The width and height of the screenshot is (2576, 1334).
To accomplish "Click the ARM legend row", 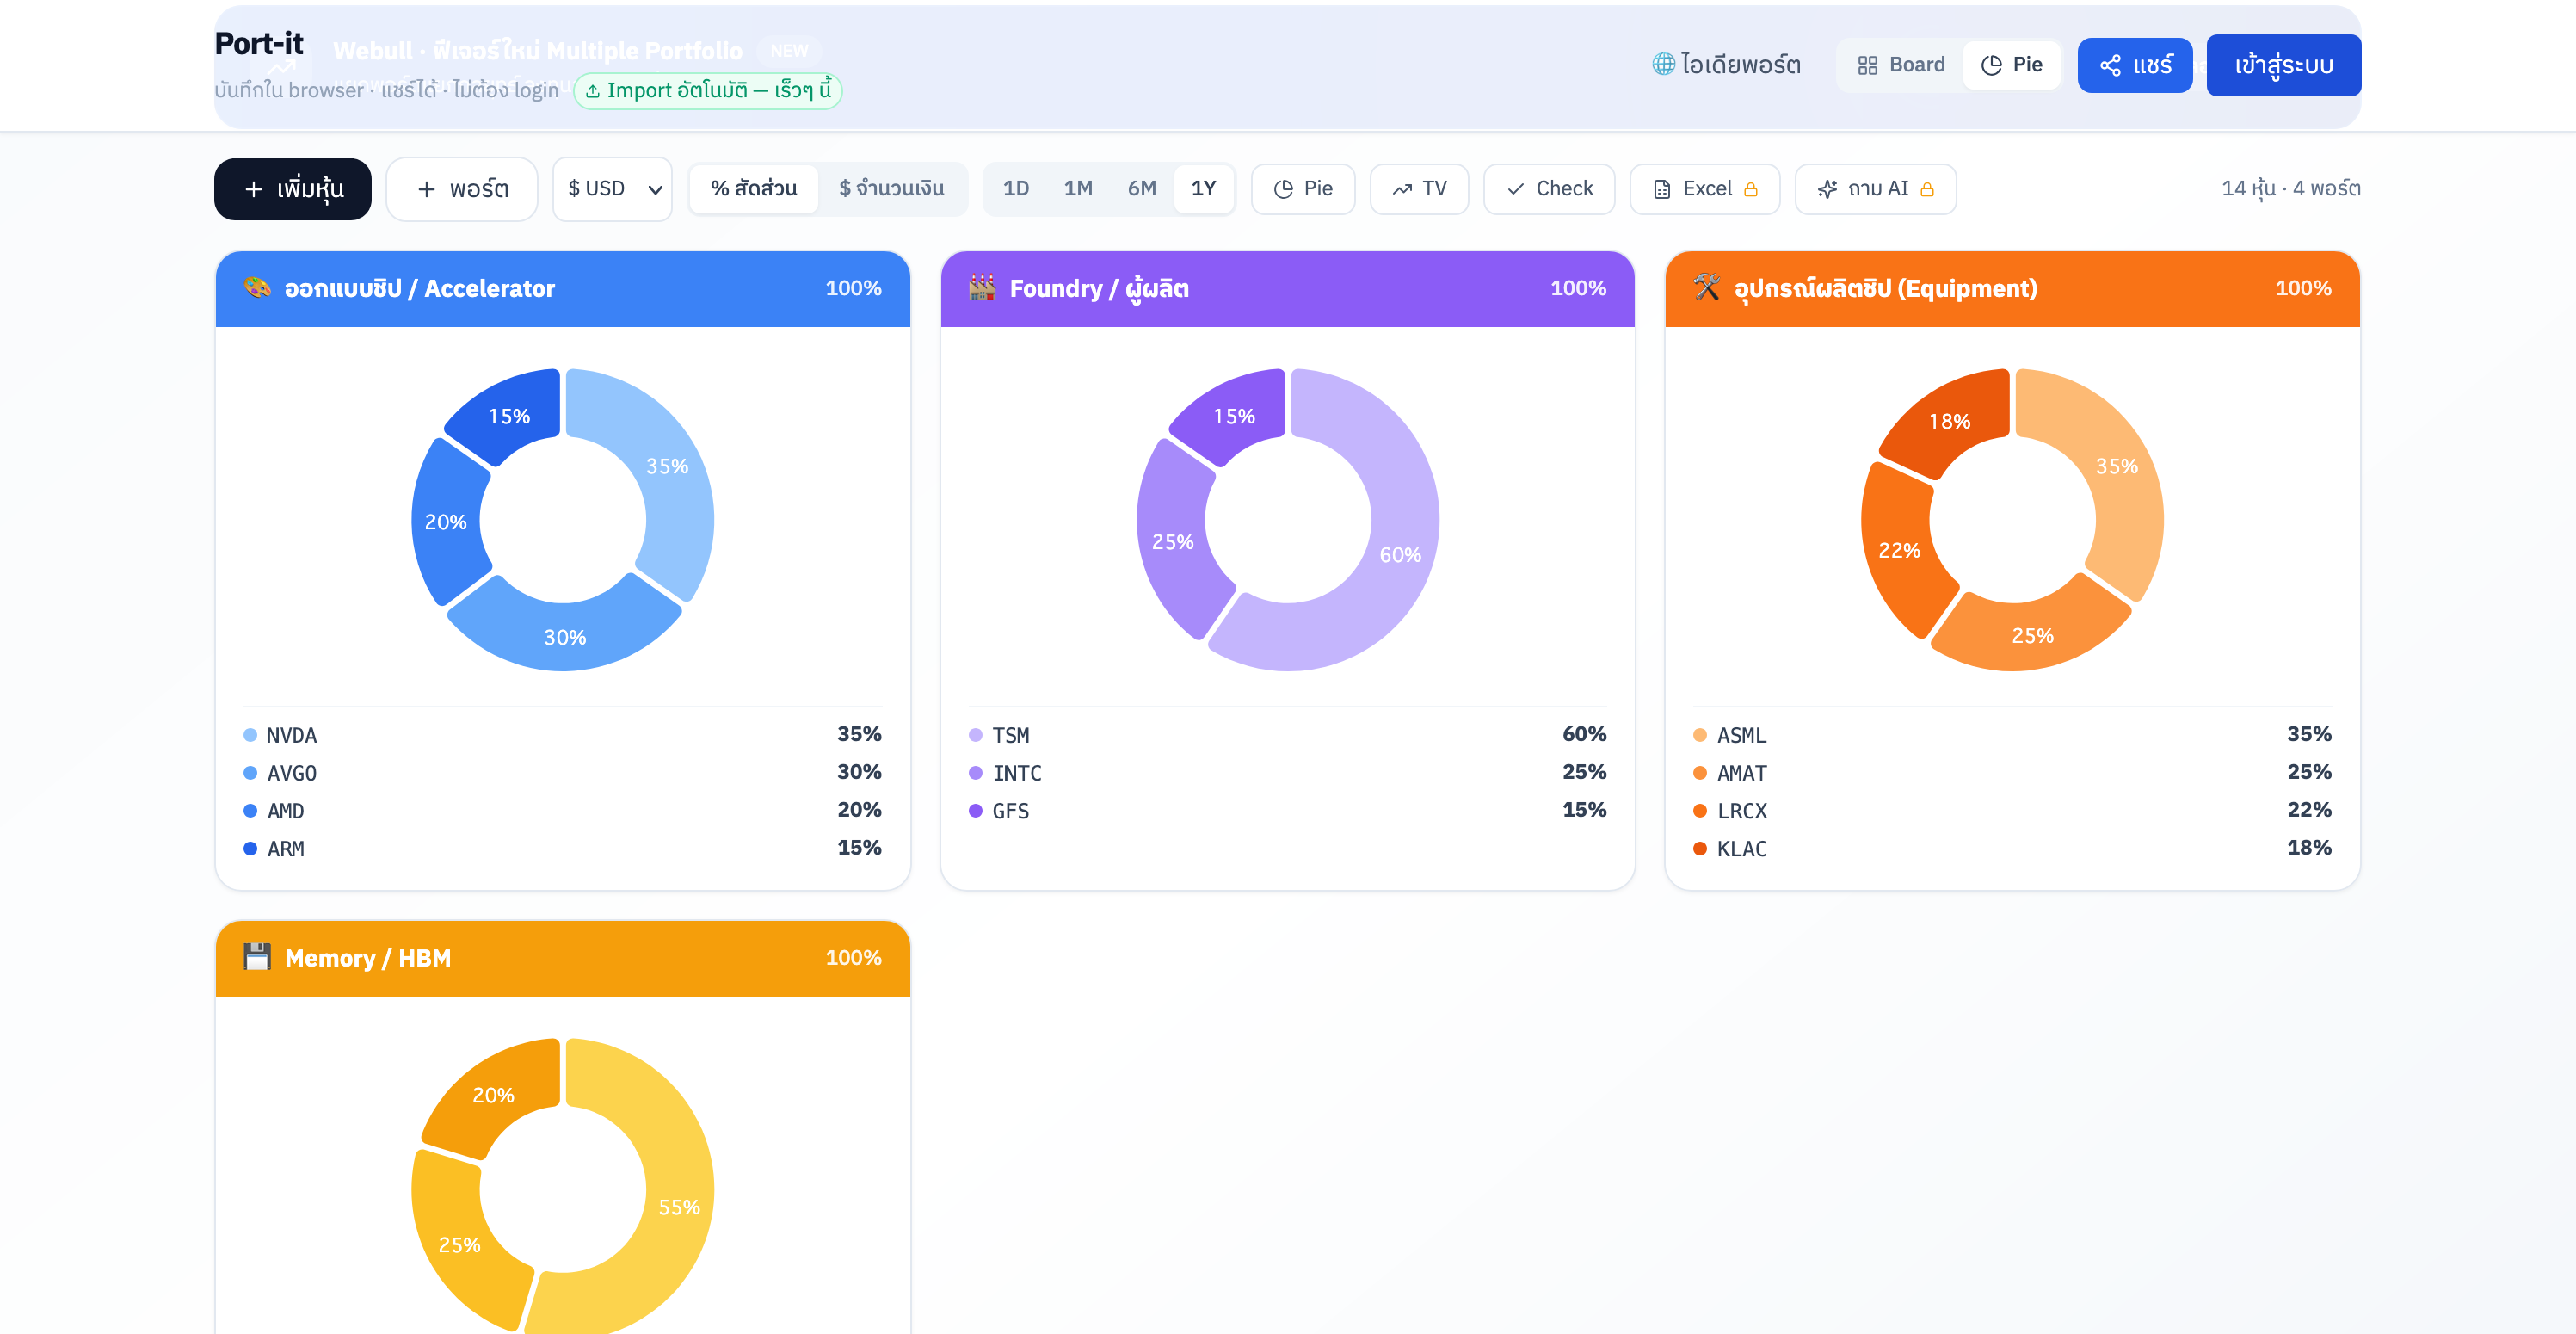I will (x=563, y=849).
